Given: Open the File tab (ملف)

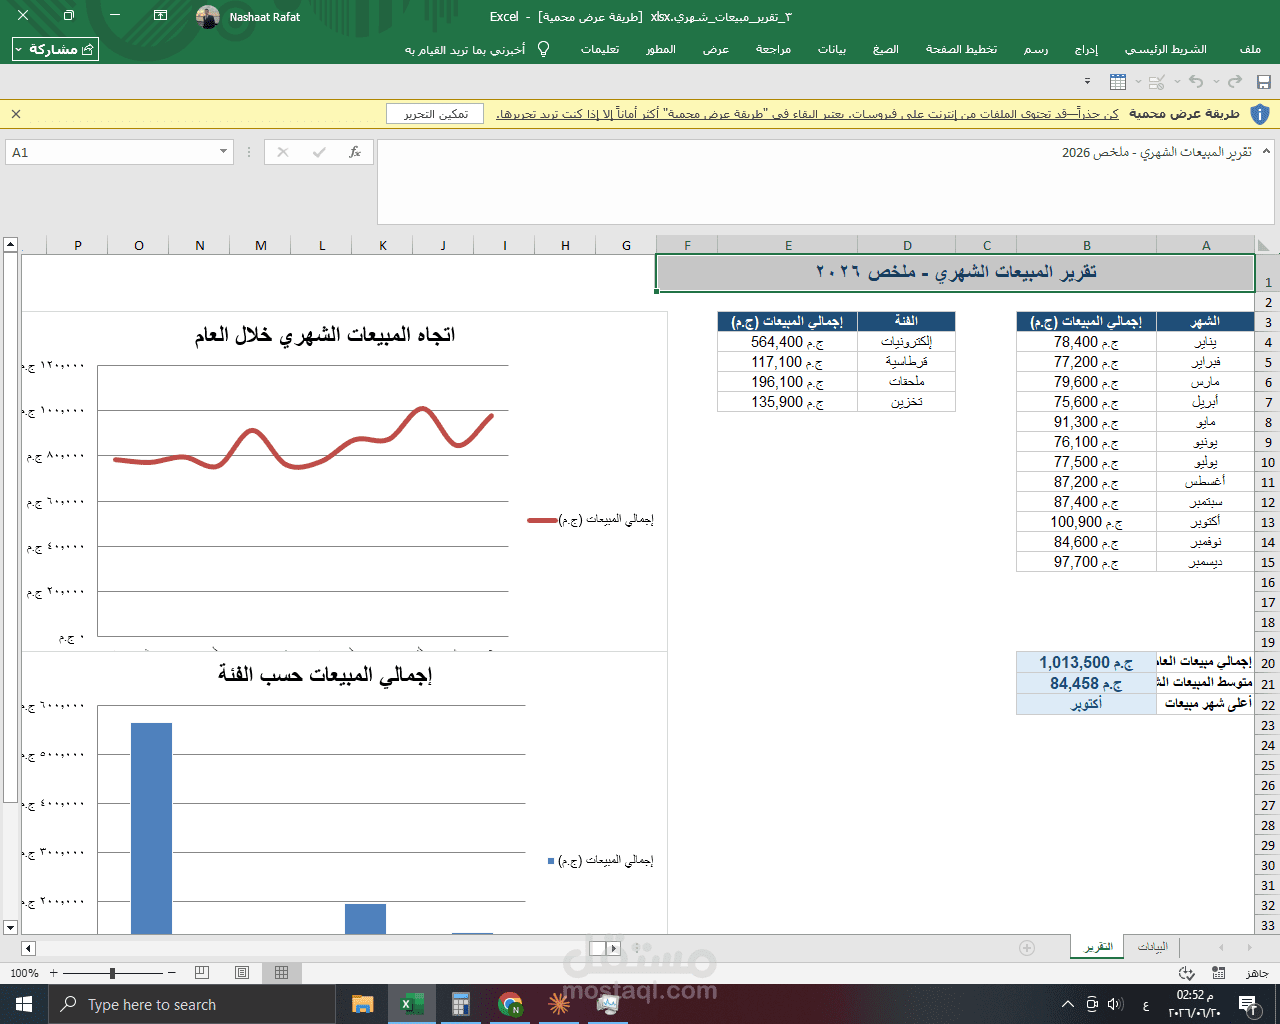Looking at the screenshot, I should tap(1250, 49).
